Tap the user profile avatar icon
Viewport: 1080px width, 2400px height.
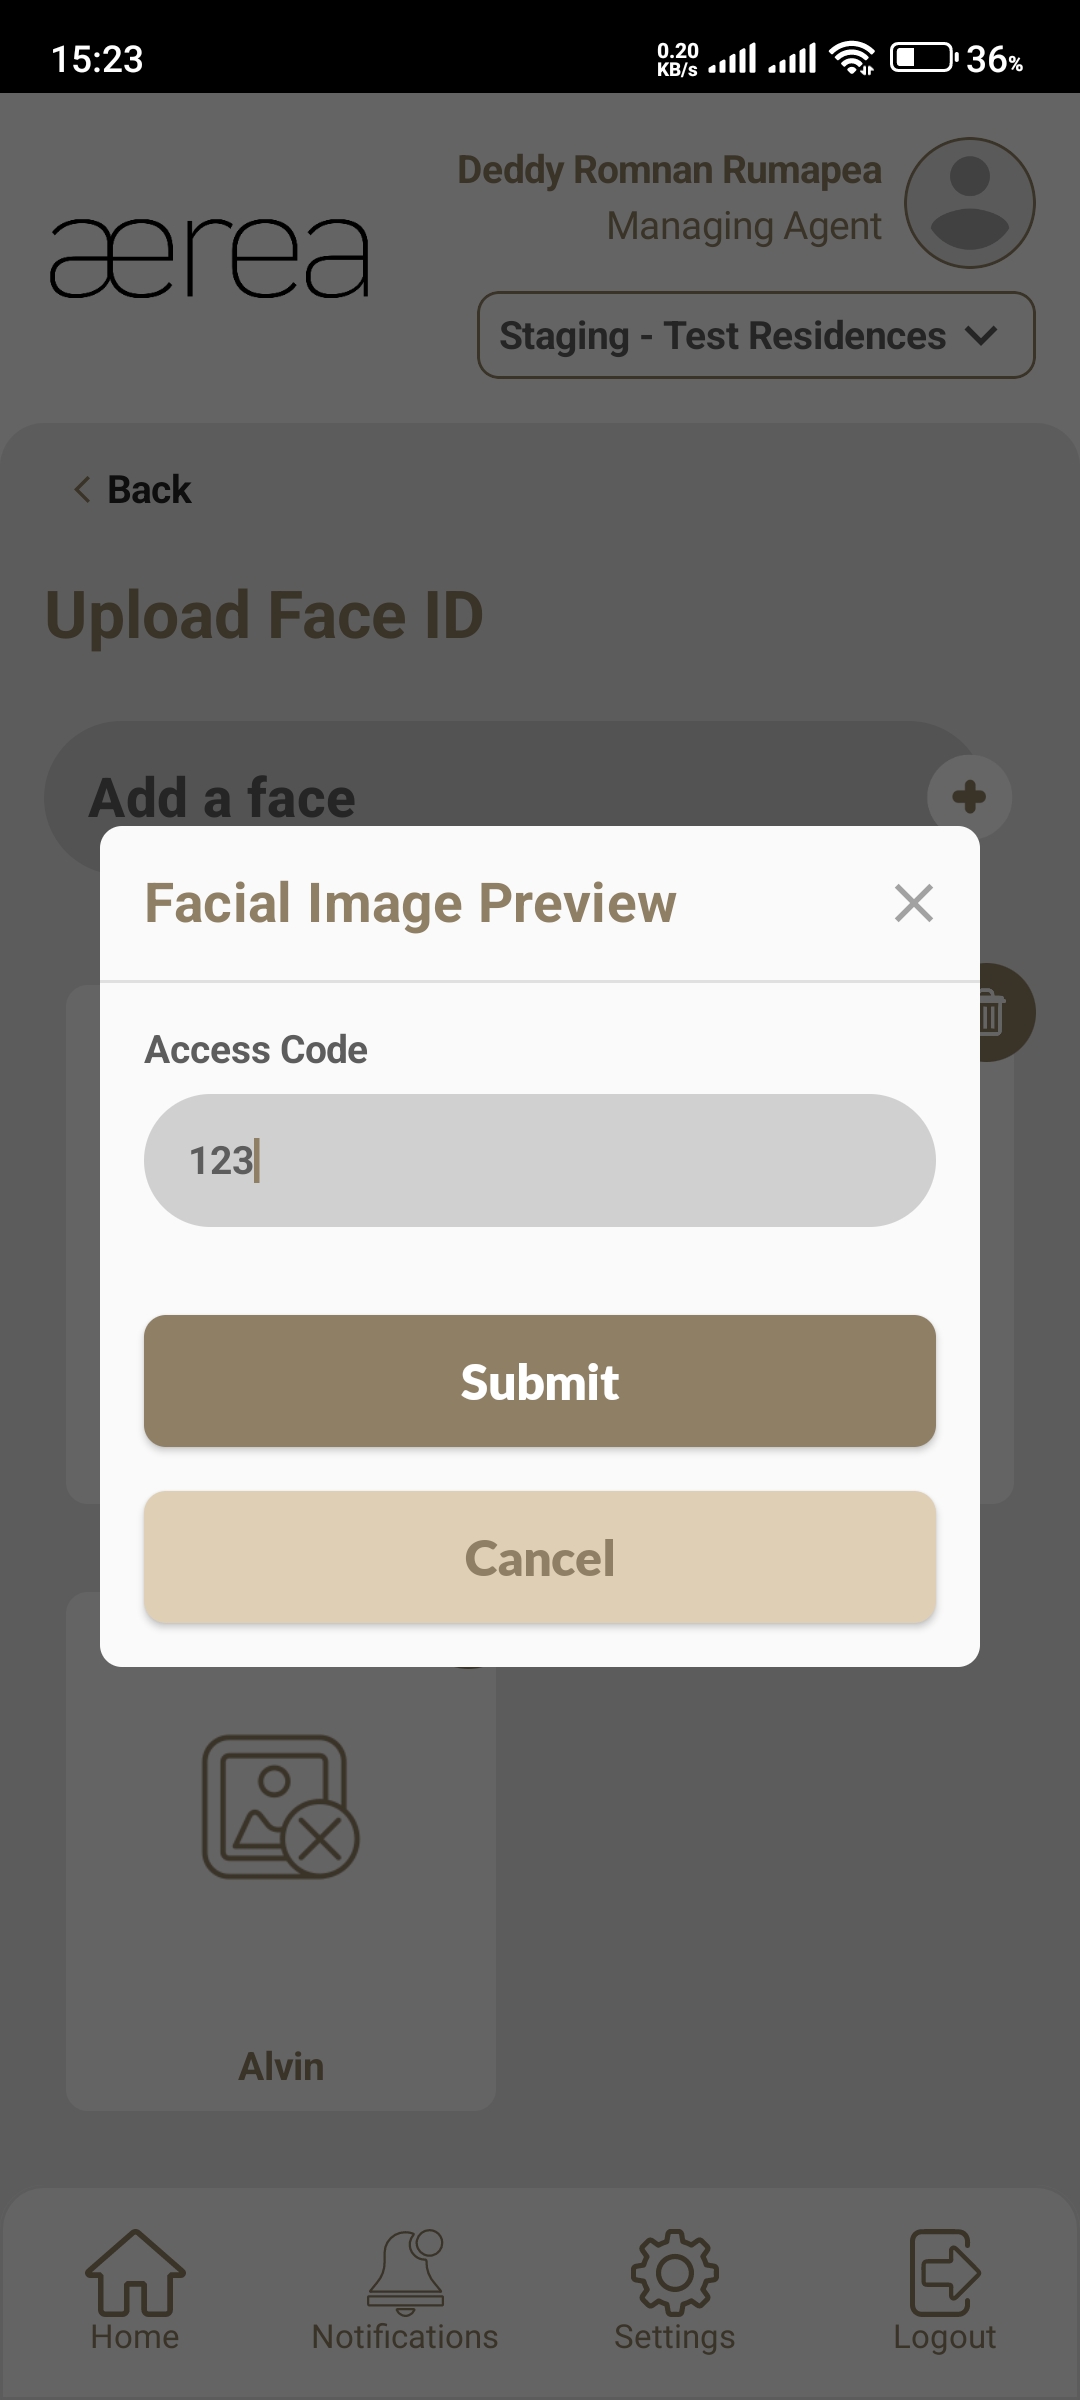click(969, 203)
